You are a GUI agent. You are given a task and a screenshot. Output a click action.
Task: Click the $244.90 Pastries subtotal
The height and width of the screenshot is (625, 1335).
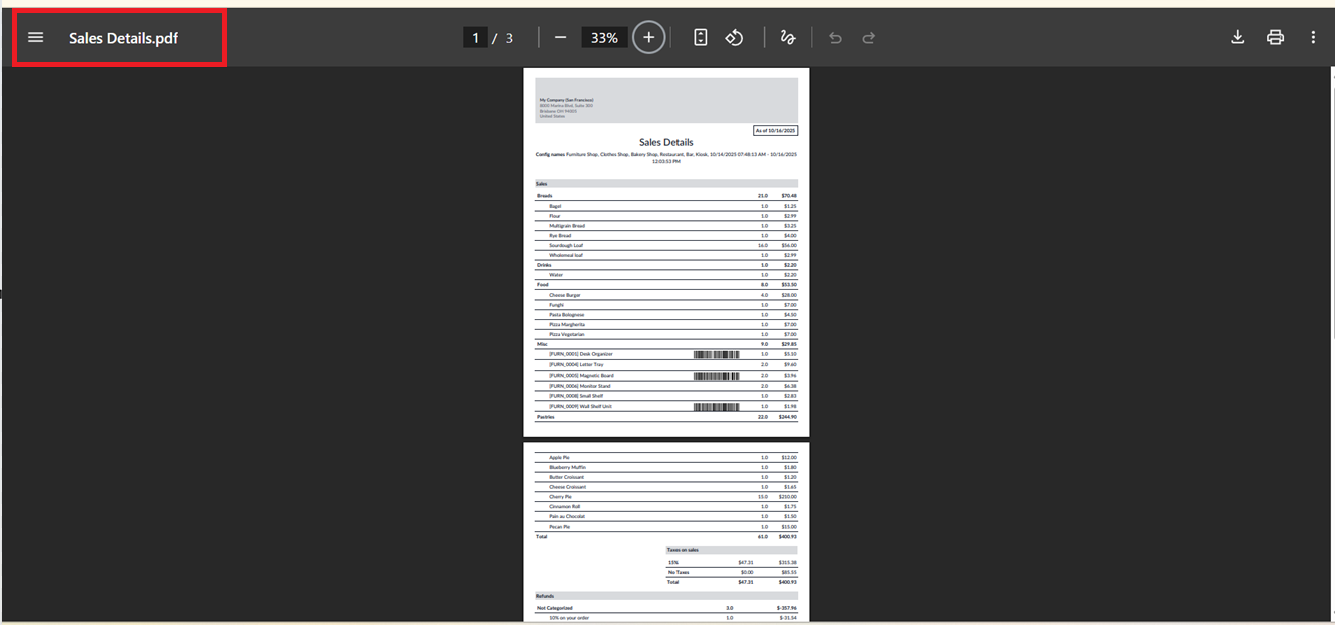[788, 417]
